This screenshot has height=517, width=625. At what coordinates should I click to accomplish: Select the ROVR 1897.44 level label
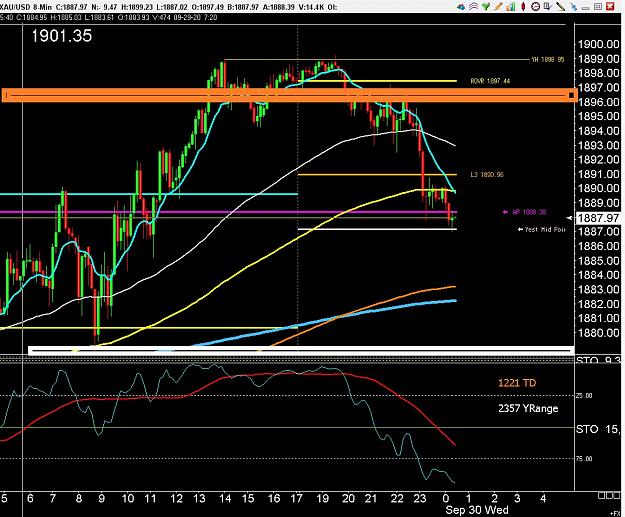[x=490, y=81]
